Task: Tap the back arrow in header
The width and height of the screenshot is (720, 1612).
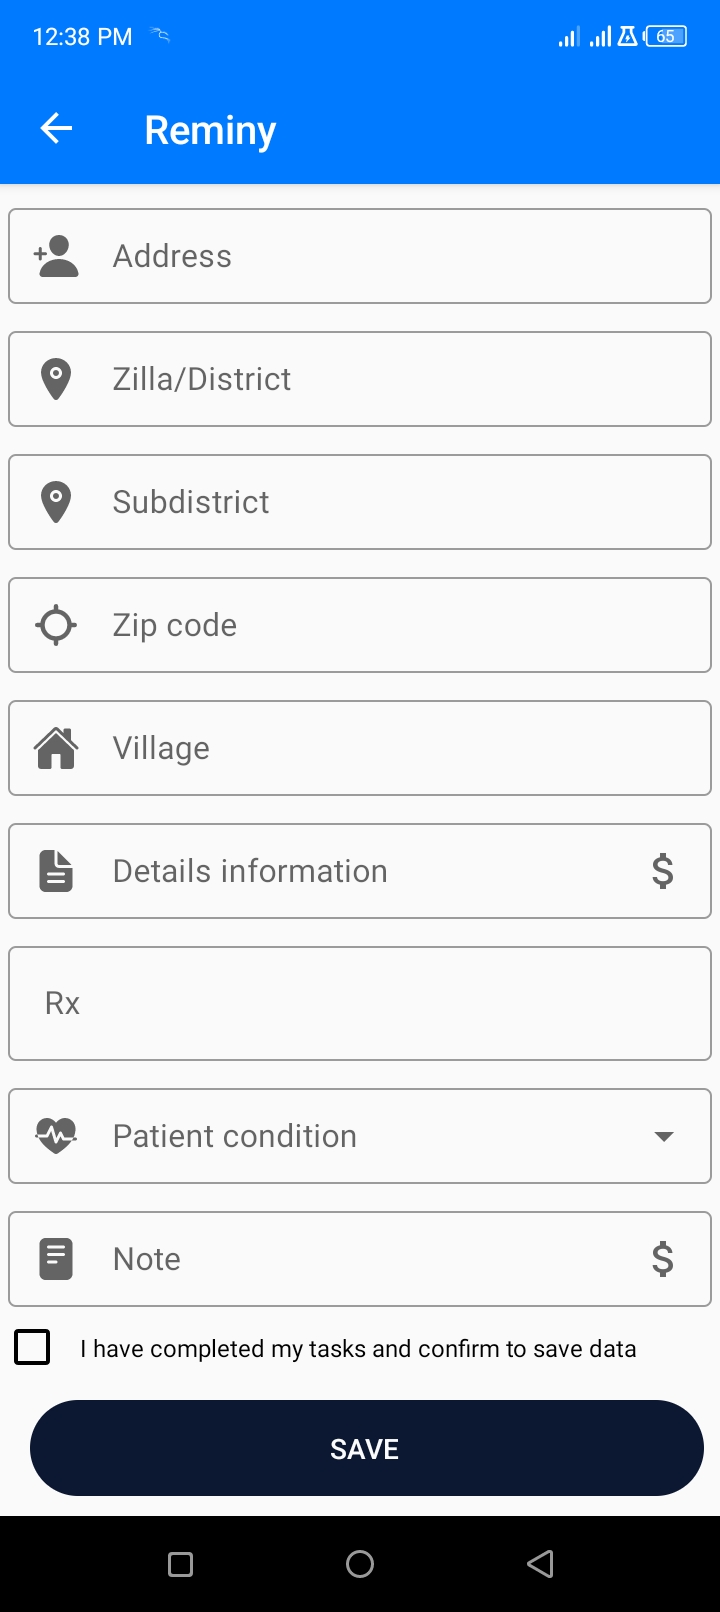Action: (56, 129)
